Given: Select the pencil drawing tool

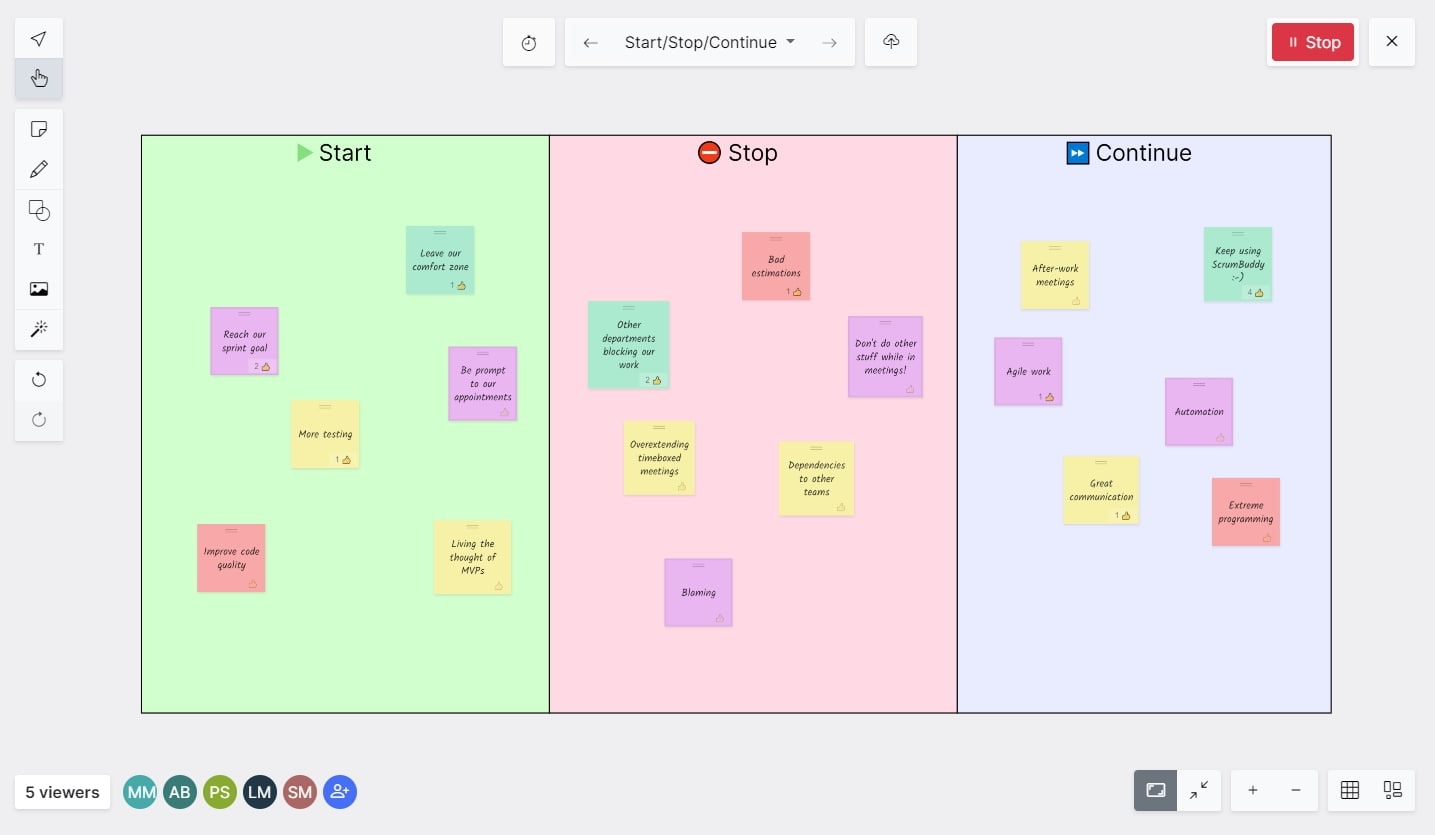Looking at the screenshot, I should (x=38, y=169).
